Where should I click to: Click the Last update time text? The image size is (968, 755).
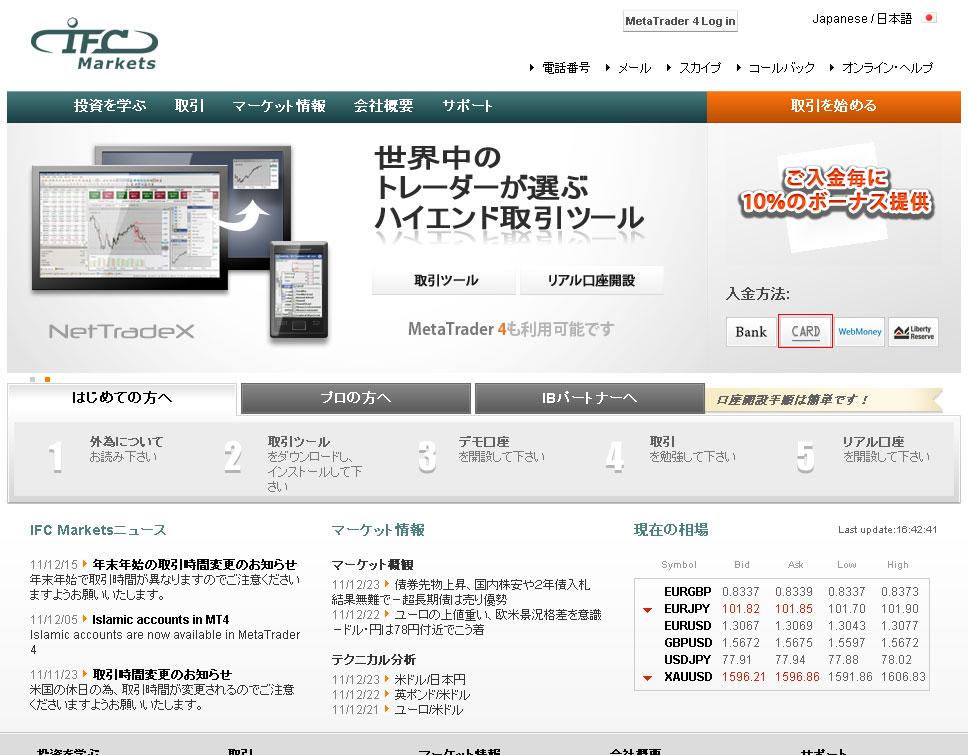[887, 530]
